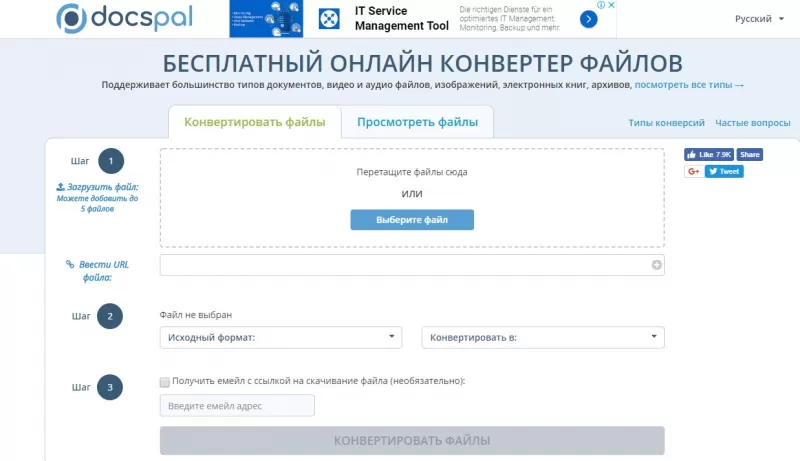This screenshot has width=800, height=461.
Task: Focus the file URL input field
Action: [x=412, y=265]
